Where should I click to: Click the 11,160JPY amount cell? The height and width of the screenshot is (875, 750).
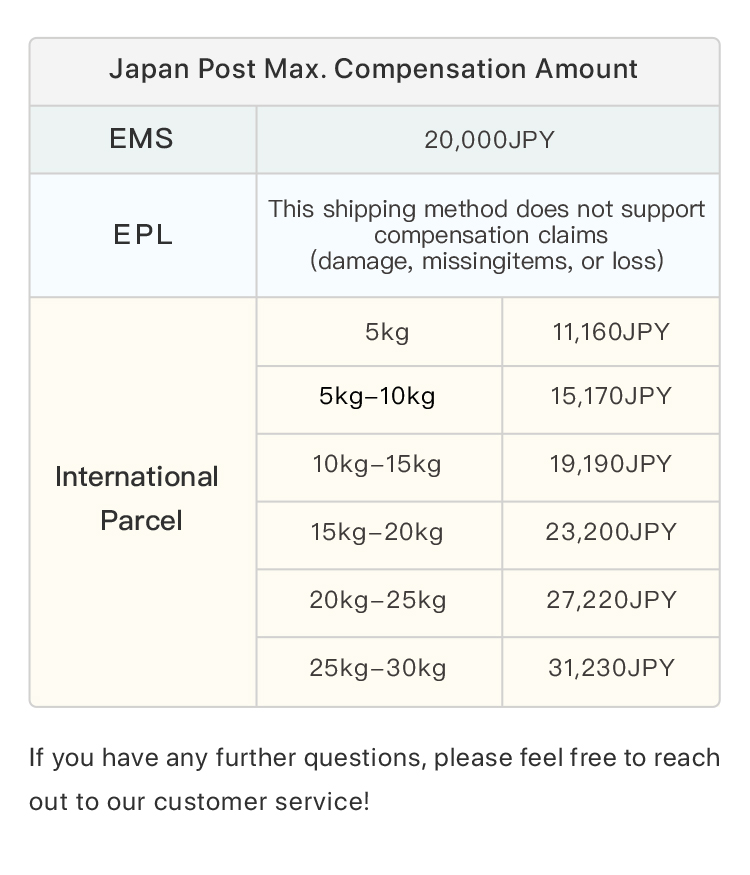tap(610, 332)
